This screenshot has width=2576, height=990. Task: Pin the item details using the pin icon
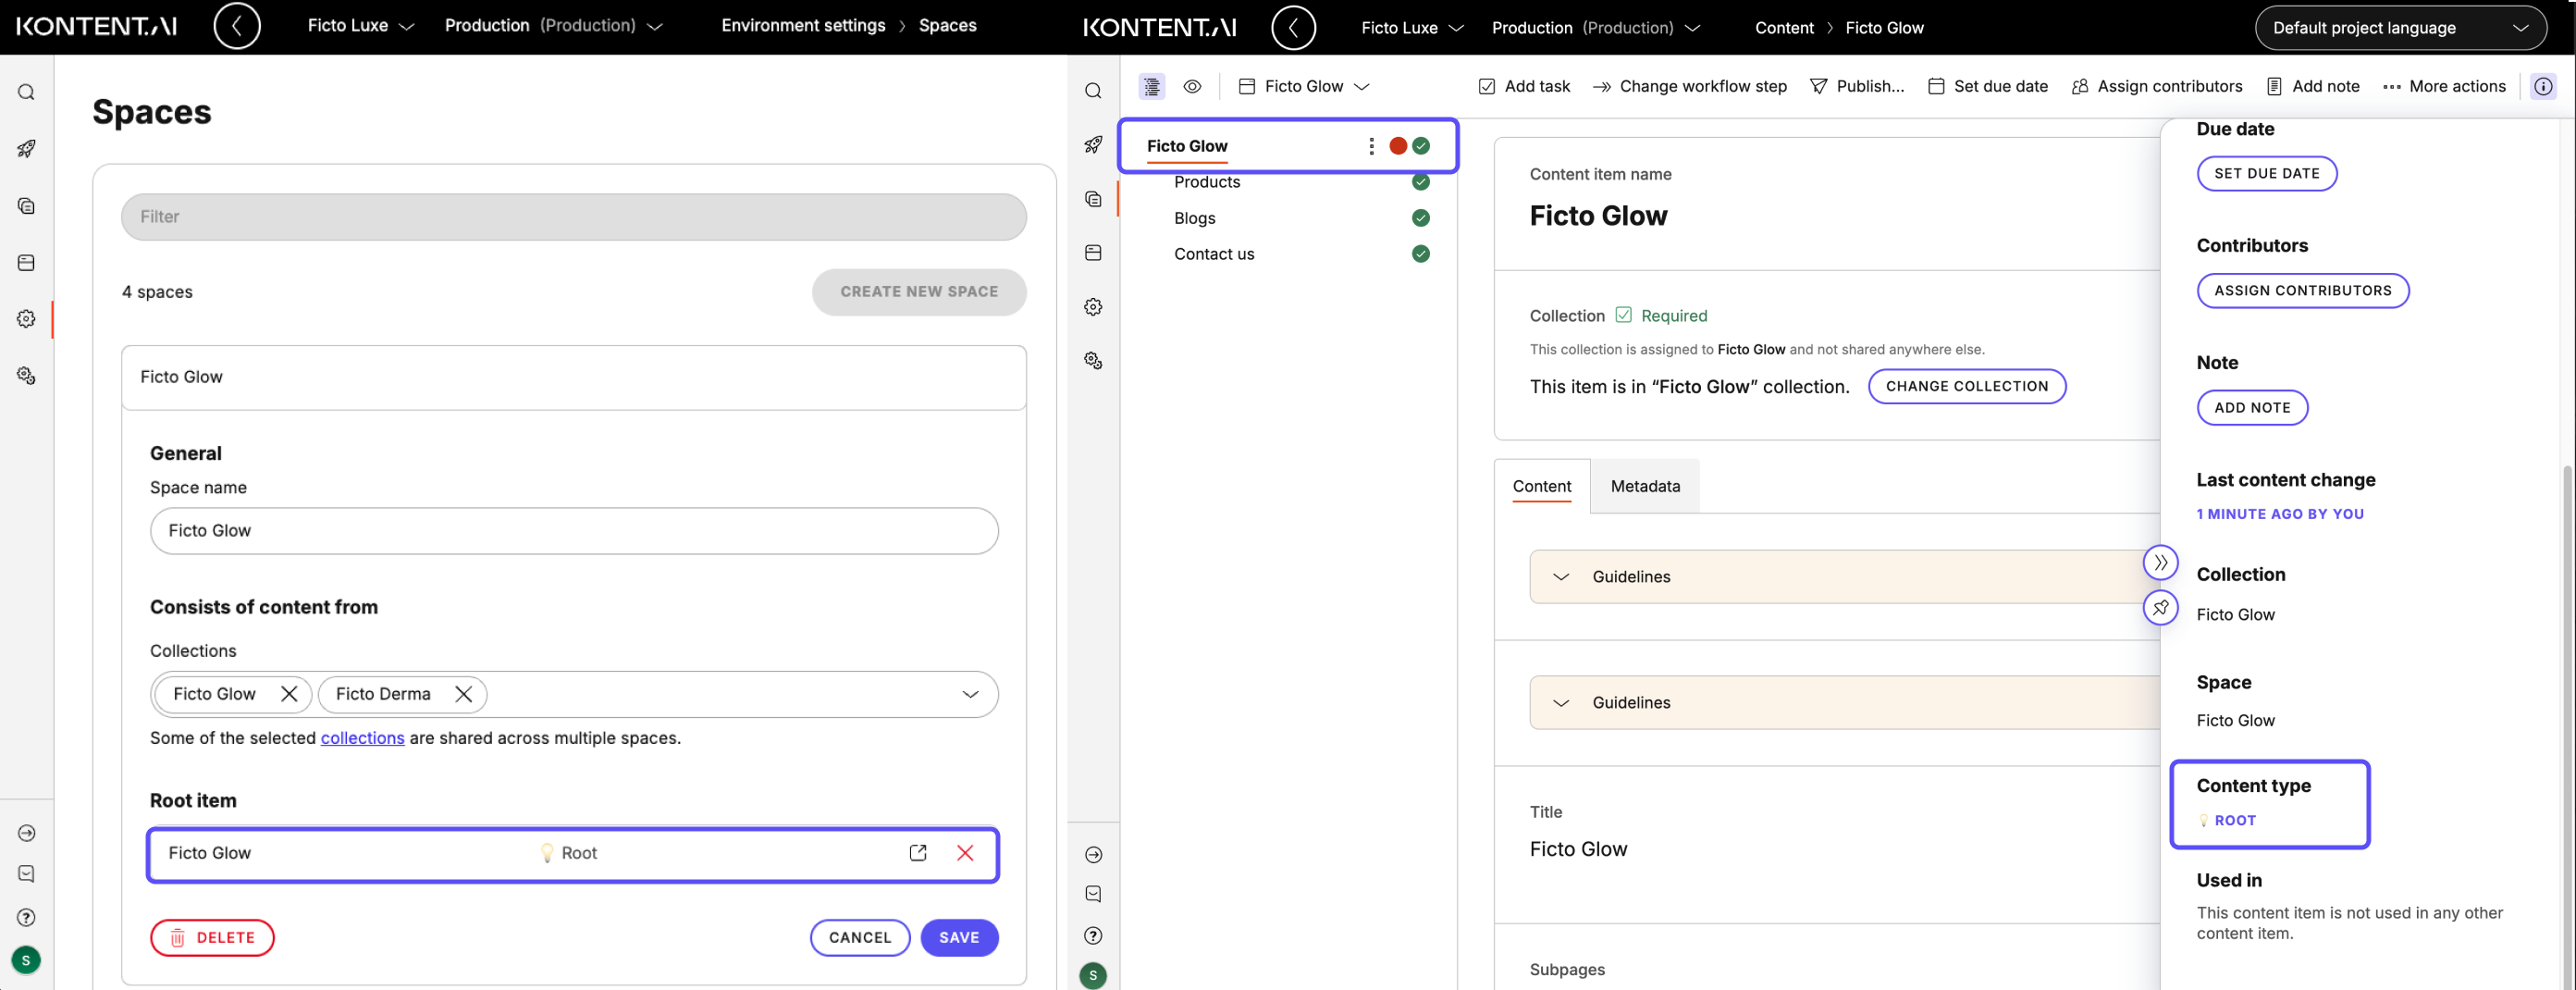(2161, 607)
